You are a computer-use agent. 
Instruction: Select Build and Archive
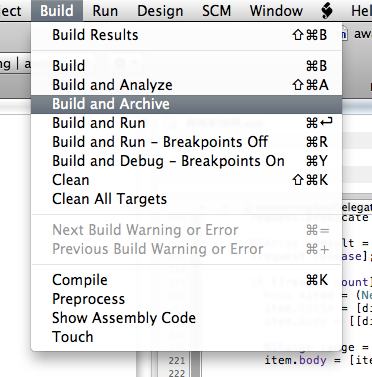point(187,104)
